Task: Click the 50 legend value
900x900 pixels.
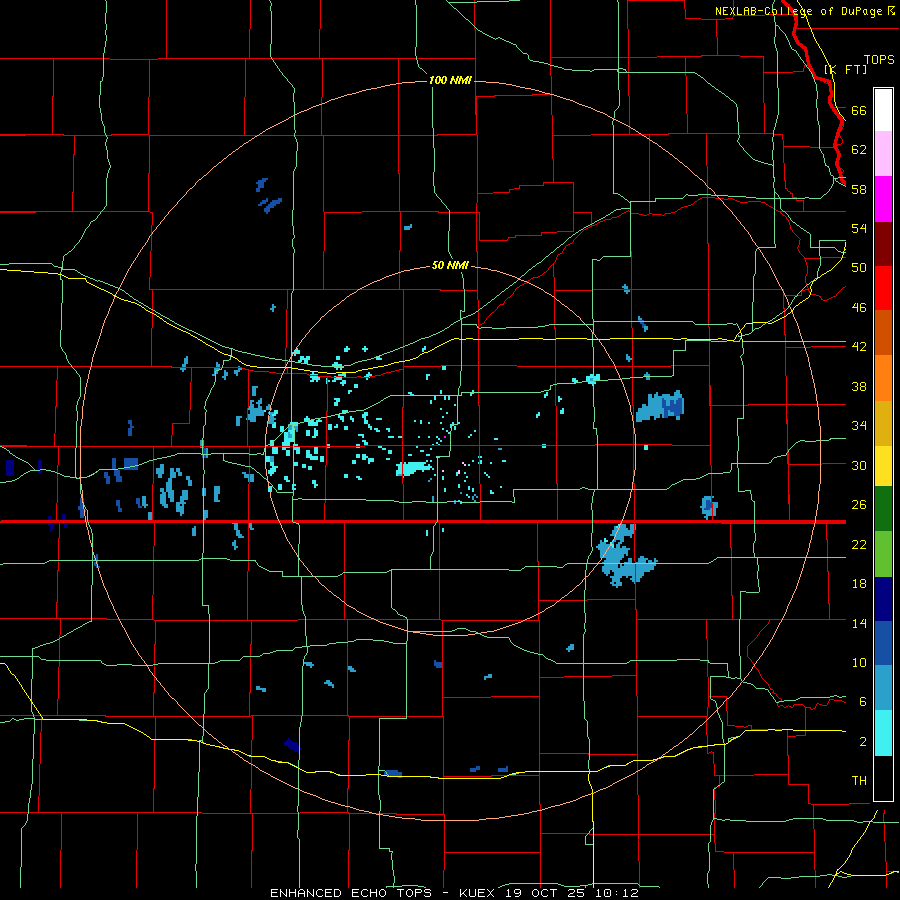Action: (859, 267)
